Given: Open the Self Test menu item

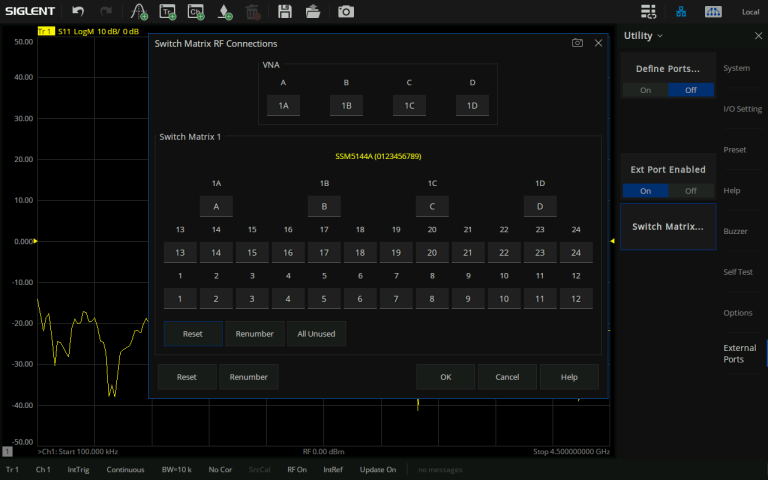Looking at the screenshot, I should point(737,272).
